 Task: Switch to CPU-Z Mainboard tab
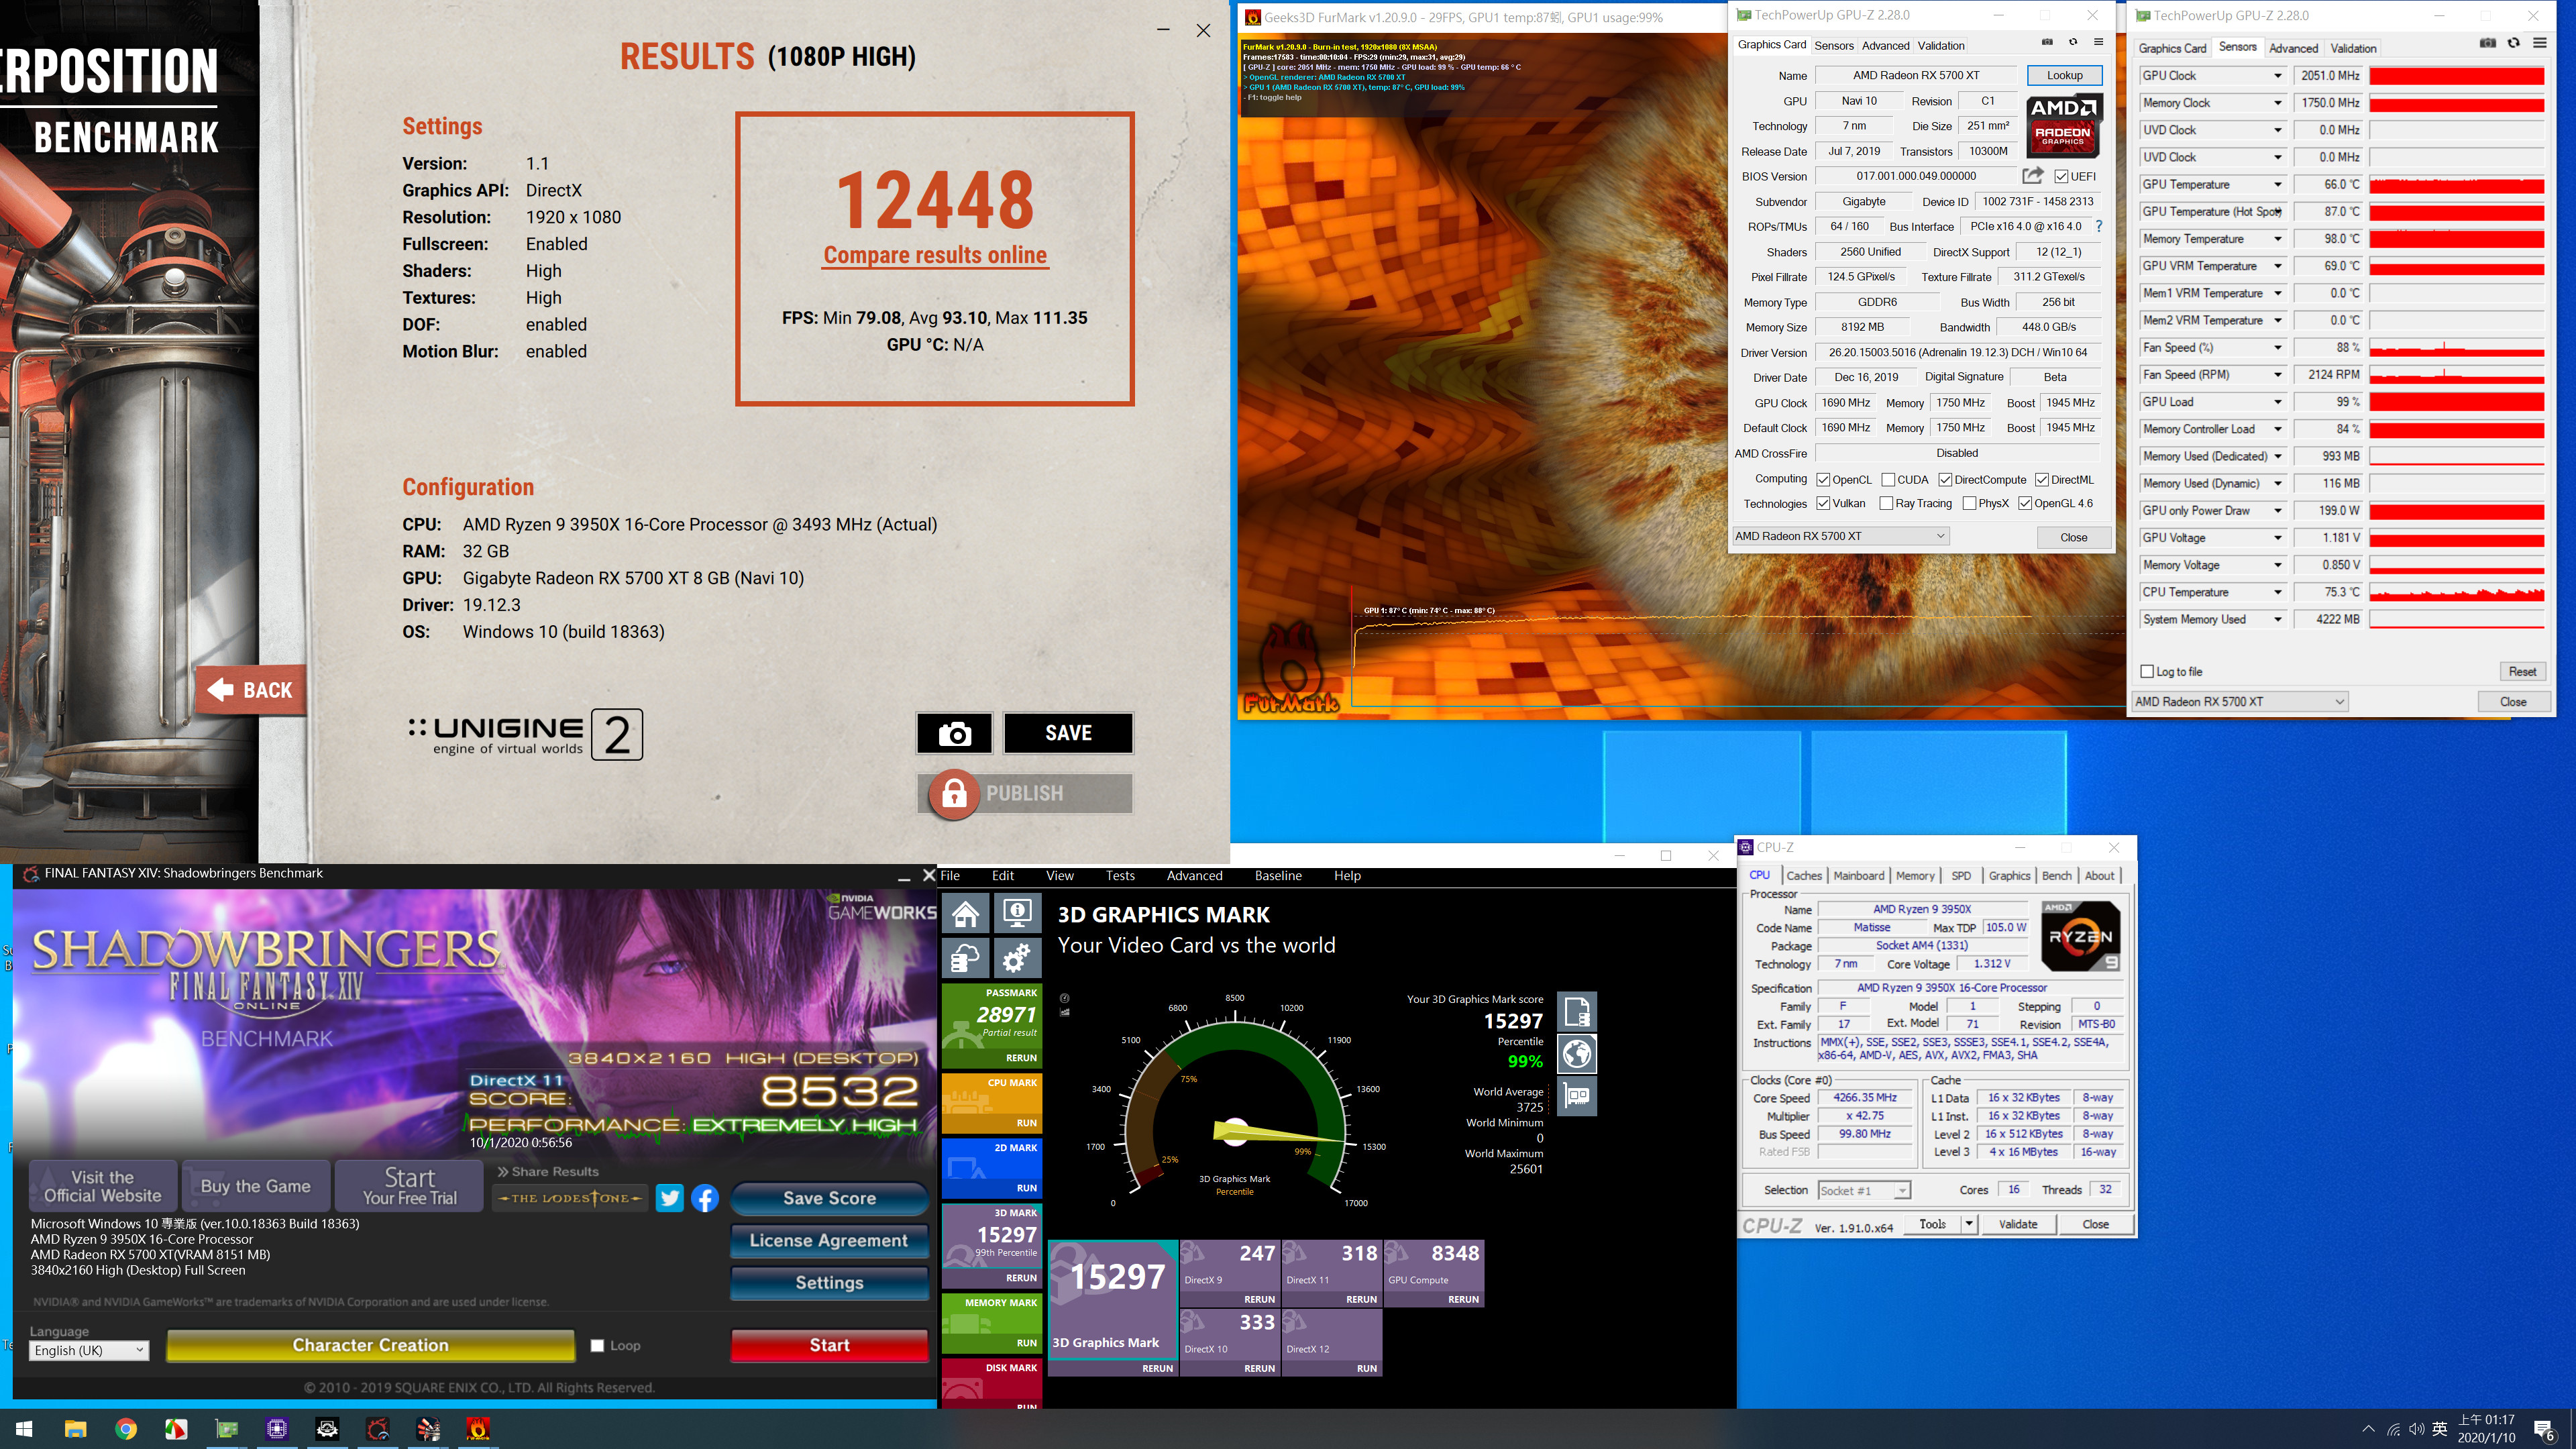pyautogui.click(x=1858, y=875)
